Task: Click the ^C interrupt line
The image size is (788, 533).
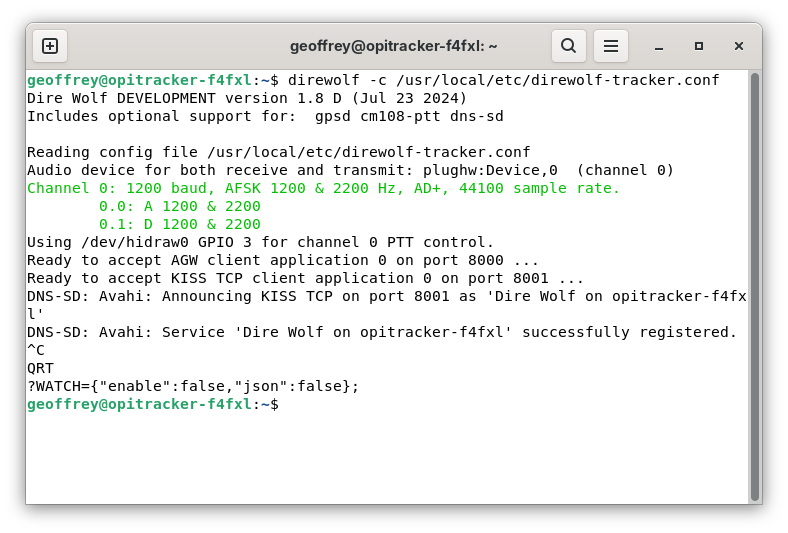Action: tap(36, 350)
